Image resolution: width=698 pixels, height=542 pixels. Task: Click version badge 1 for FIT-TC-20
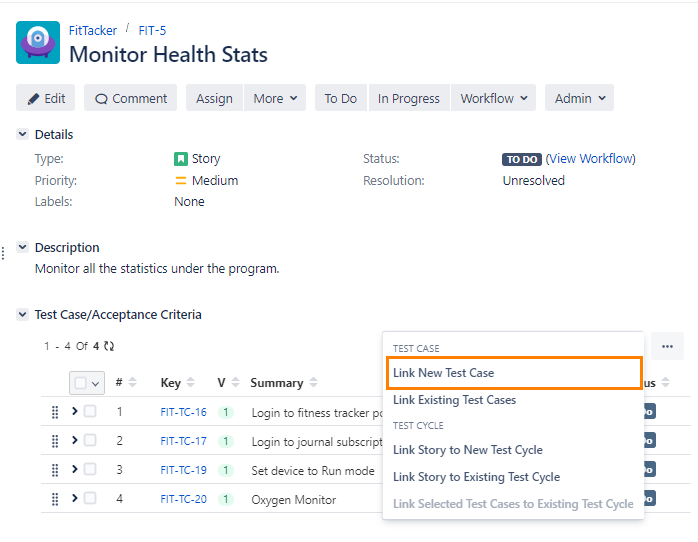click(226, 499)
